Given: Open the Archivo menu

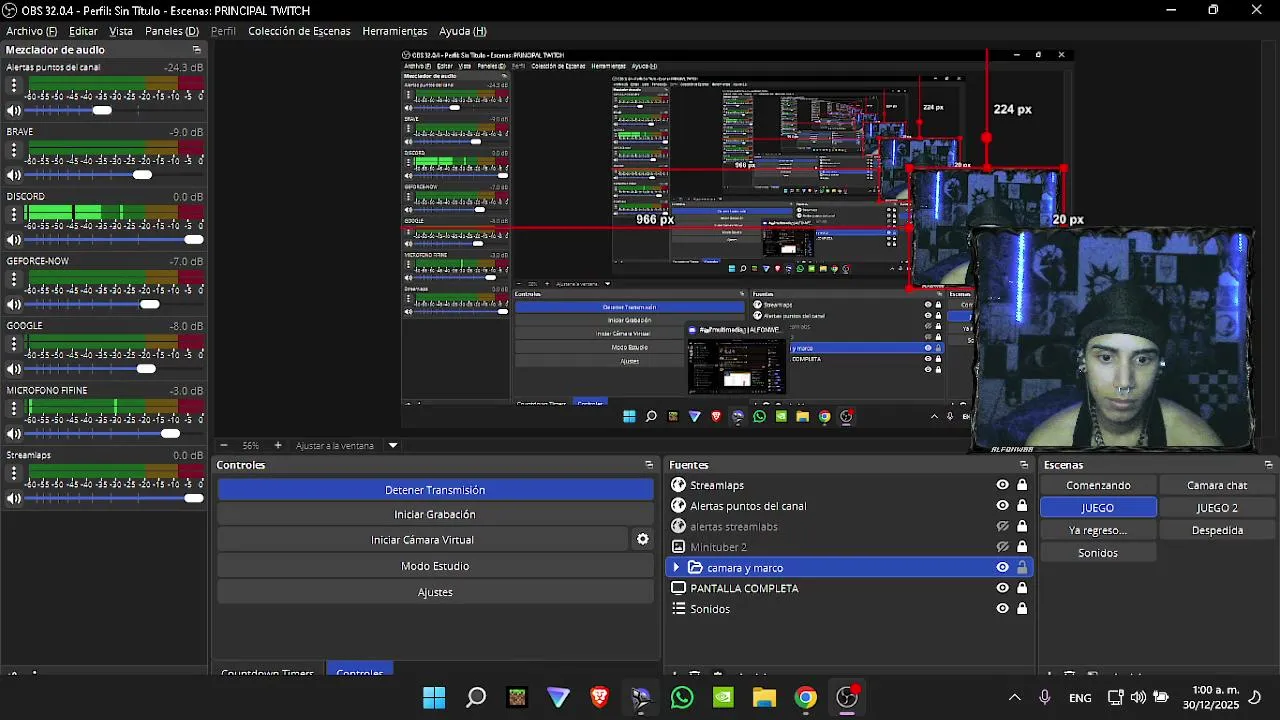Looking at the screenshot, I should pos(31,31).
